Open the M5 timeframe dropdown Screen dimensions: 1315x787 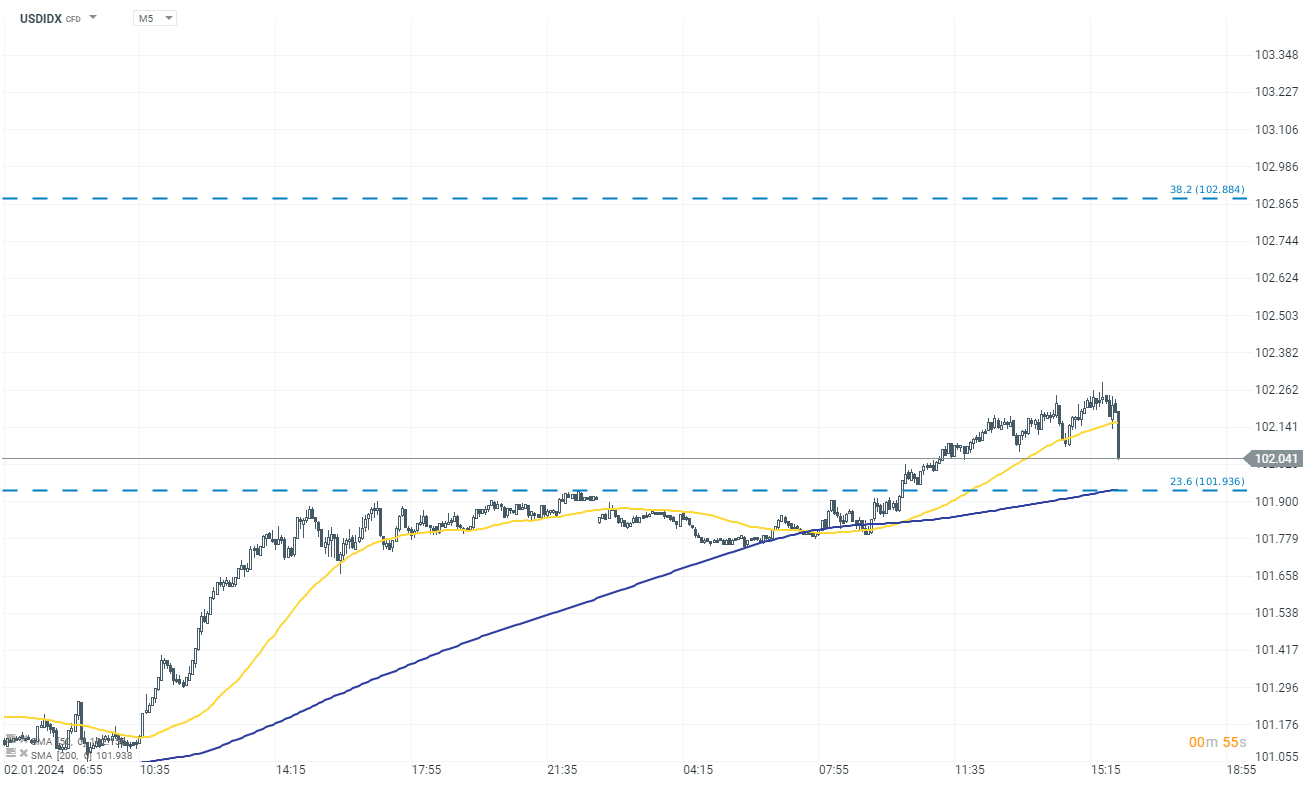coord(154,18)
